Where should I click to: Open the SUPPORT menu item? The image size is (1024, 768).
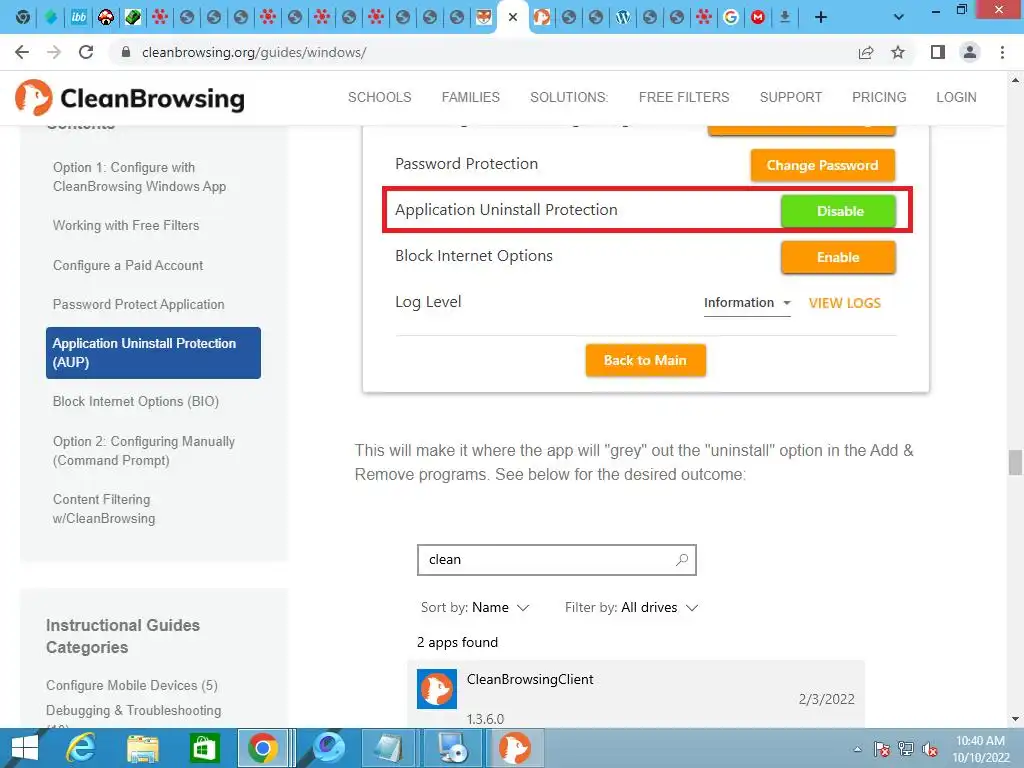pyautogui.click(x=790, y=97)
